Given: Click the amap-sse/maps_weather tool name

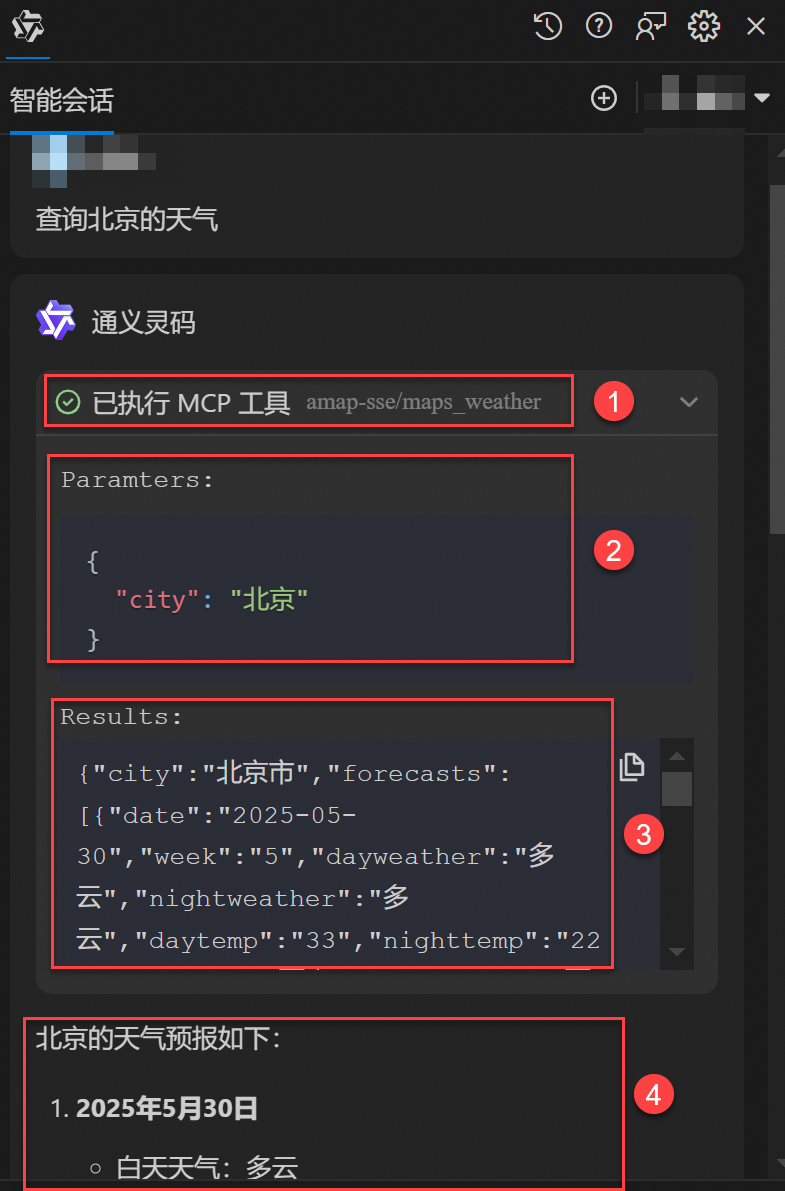Looking at the screenshot, I should pyautogui.click(x=423, y=402).
